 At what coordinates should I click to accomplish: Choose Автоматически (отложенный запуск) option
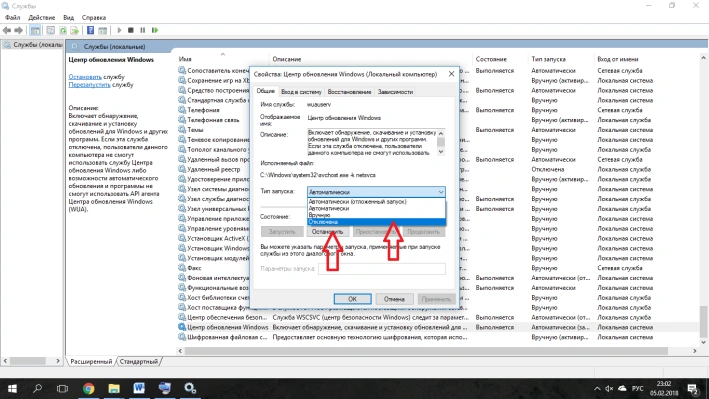[376, 202]
